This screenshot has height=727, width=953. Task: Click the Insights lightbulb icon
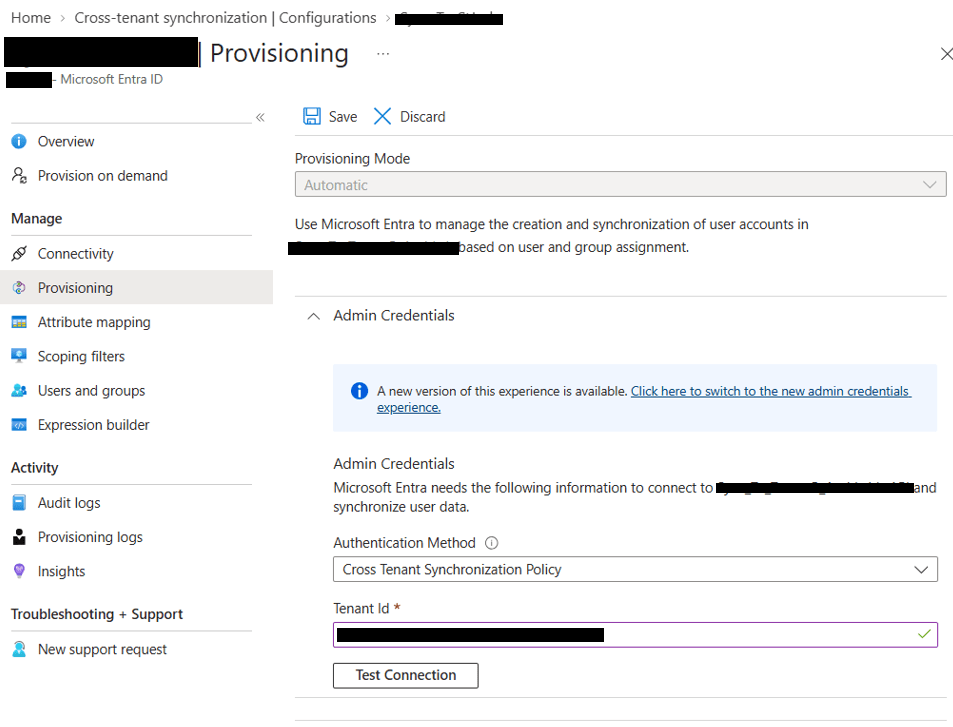coord(19,571)
